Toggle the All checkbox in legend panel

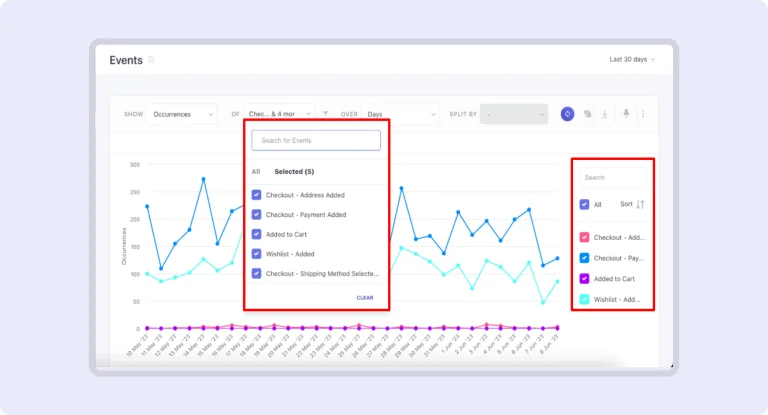tap(584, 204)
